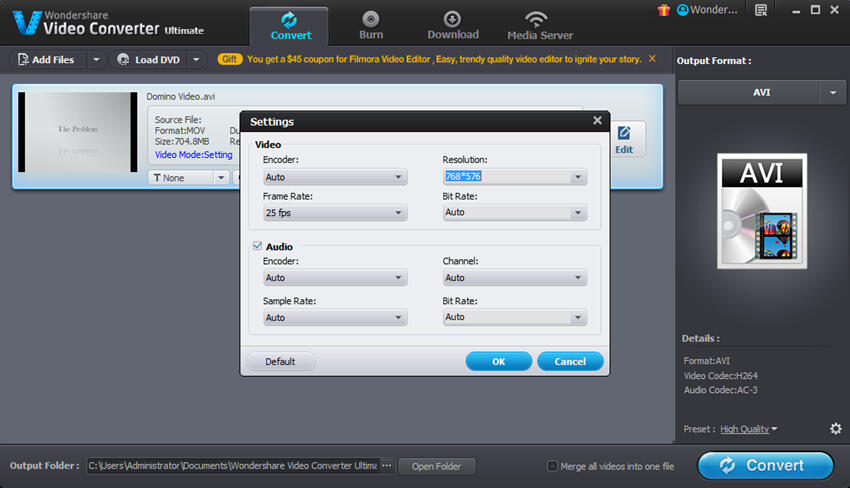
Task: Click the yellow Gift badge
Action: (229, 59)
